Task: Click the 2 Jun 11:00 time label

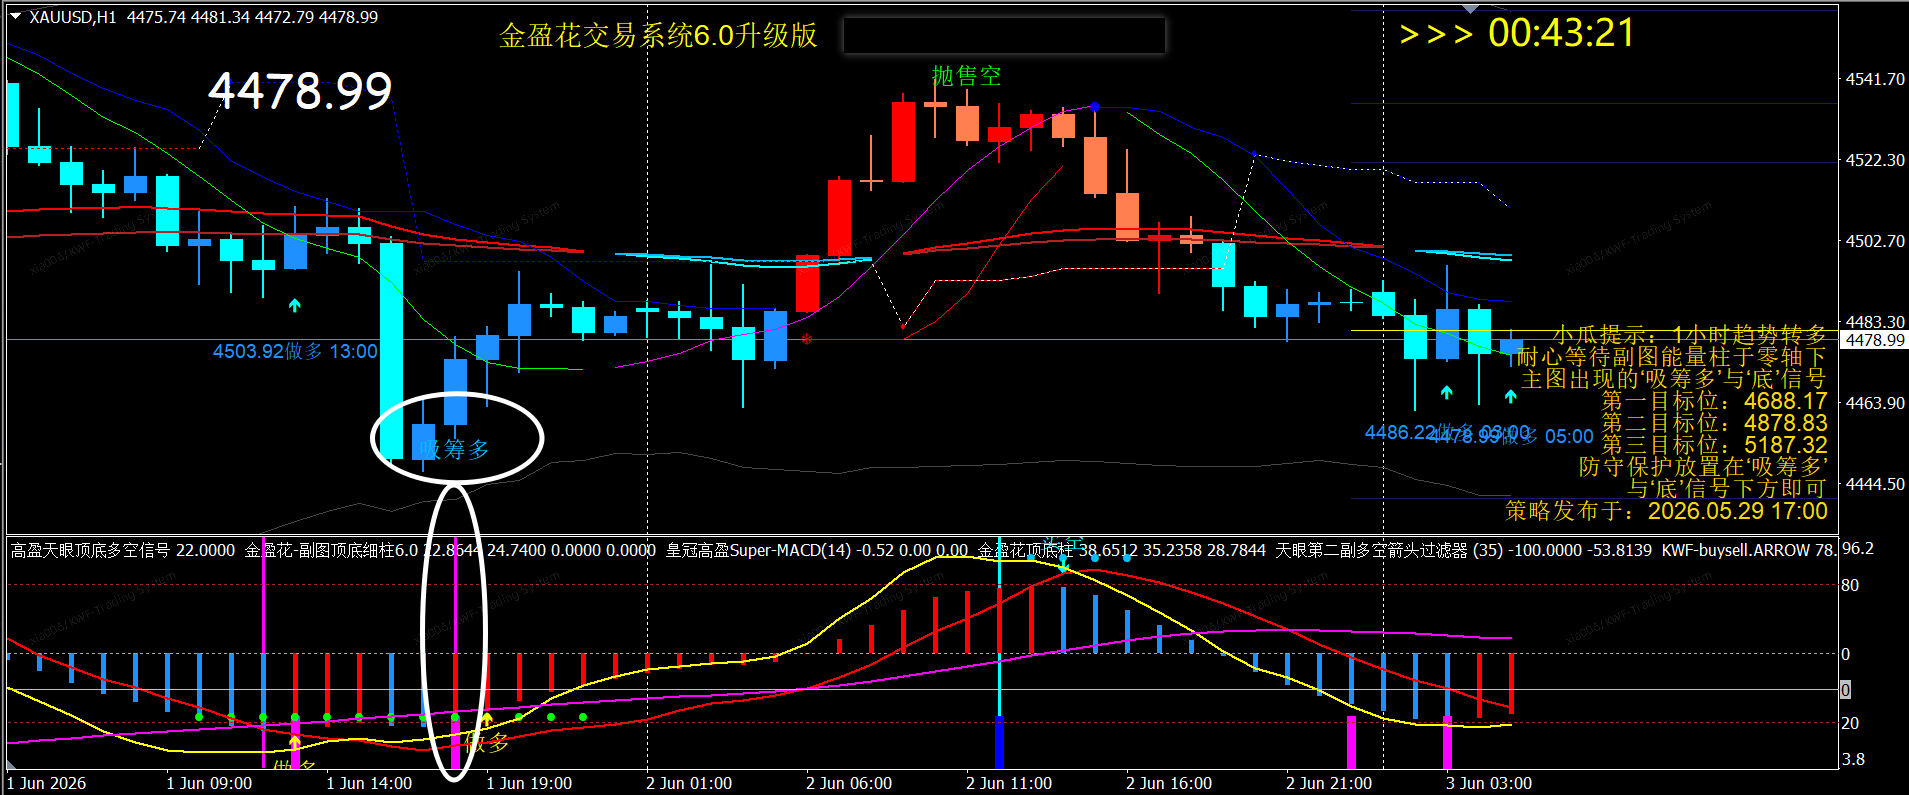Action: (x=1009, y=783)
